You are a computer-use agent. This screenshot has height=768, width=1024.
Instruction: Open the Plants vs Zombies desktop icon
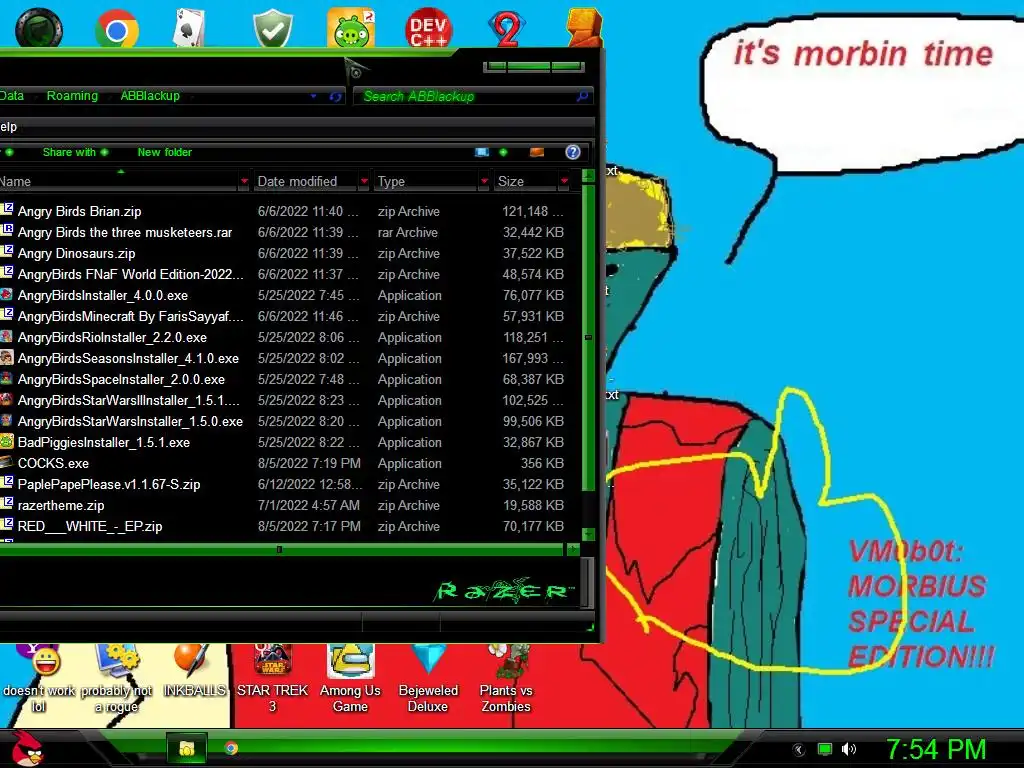(x=506, y=679)
